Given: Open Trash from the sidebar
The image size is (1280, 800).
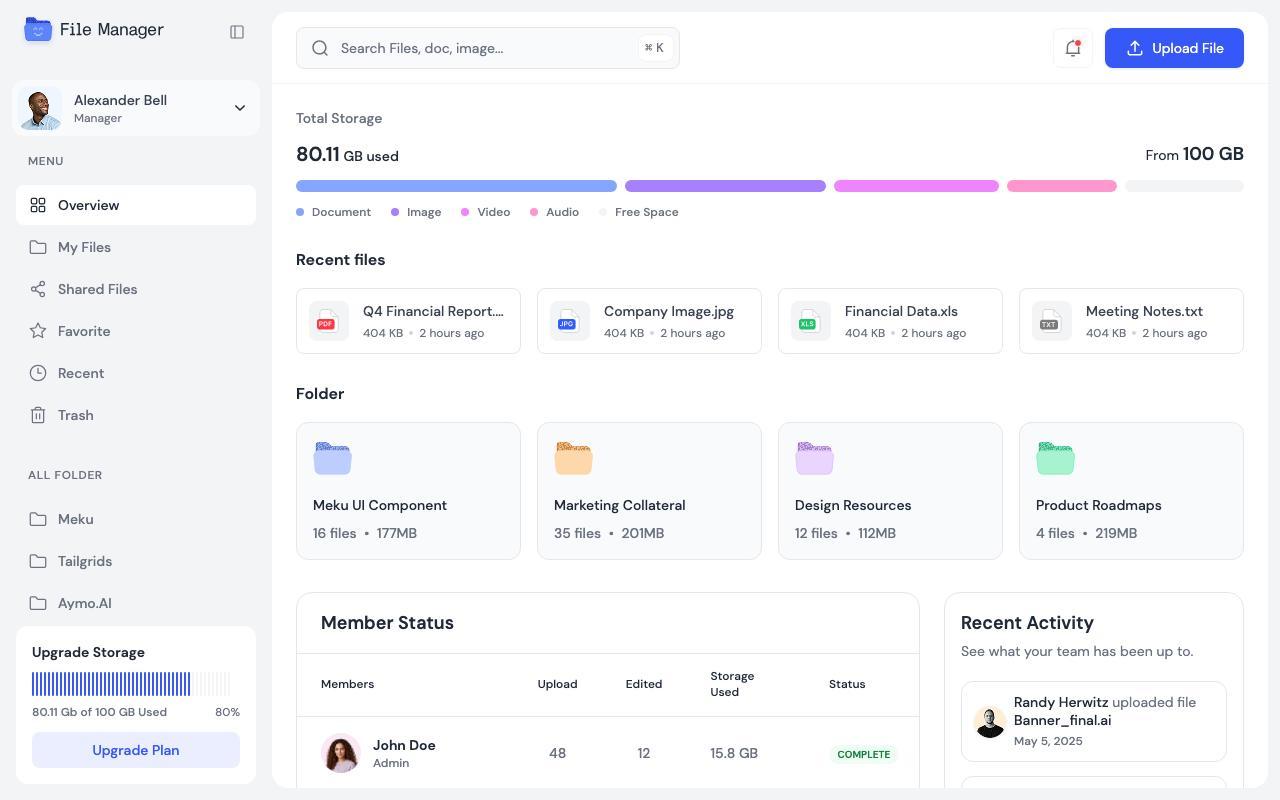Looking at the screenshot, I should click(x=136, y=415).
